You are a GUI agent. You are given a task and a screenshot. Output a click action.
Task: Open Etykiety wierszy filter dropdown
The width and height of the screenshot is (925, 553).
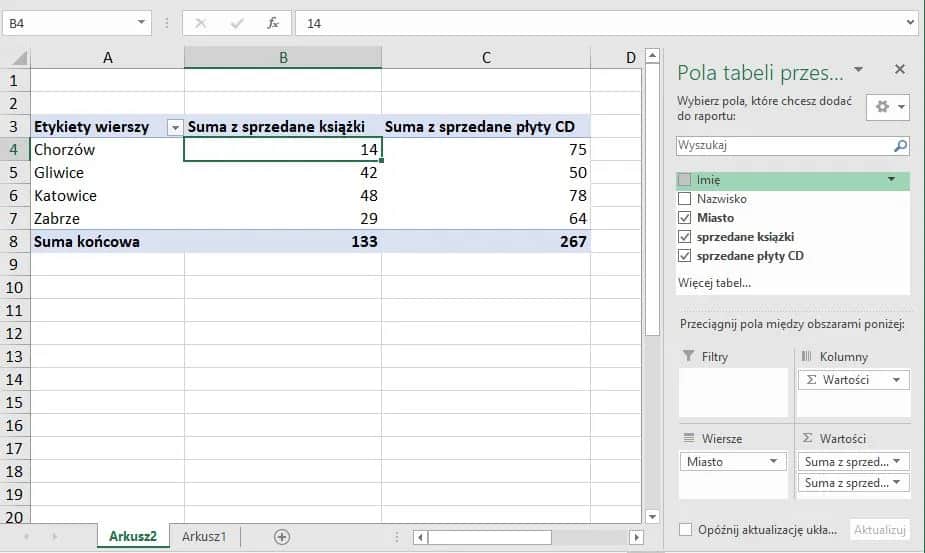point(175,127)
